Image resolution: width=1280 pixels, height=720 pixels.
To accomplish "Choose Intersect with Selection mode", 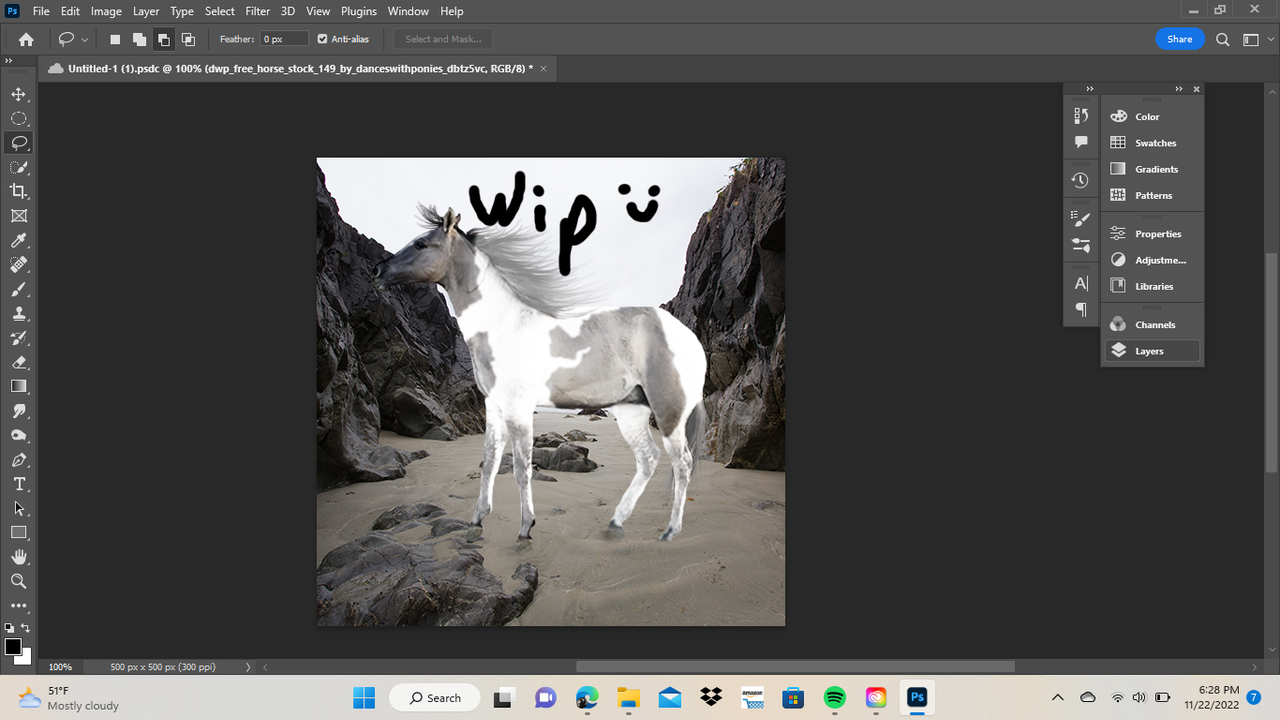I will point(188,39).
